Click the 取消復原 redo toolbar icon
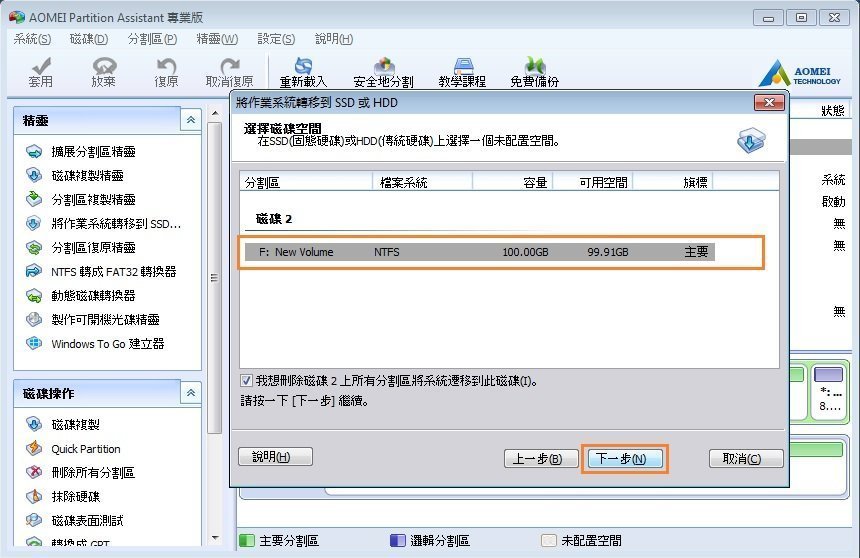This screenshot has height=558, width=860. coord(230,66)
